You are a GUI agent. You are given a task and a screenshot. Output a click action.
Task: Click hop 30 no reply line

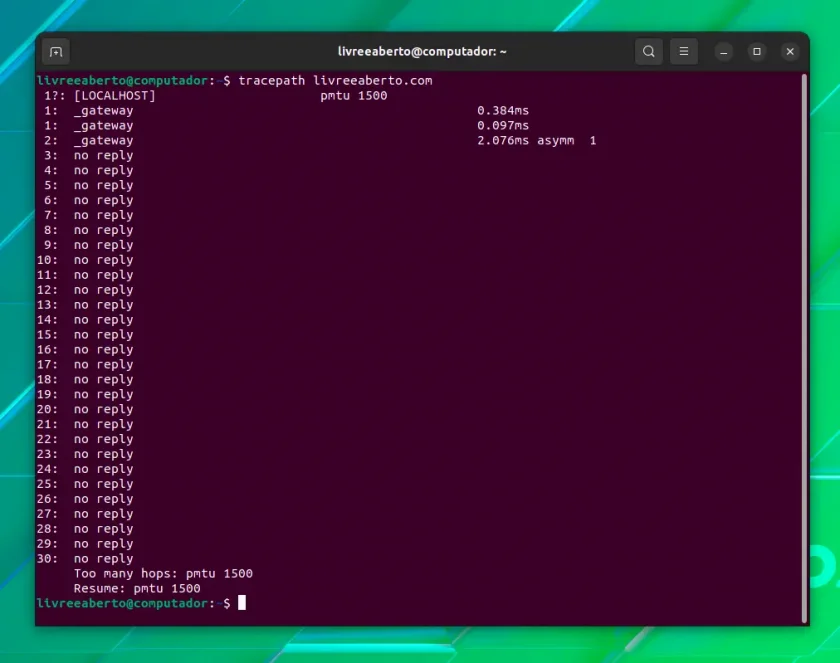tap(85, 559)
